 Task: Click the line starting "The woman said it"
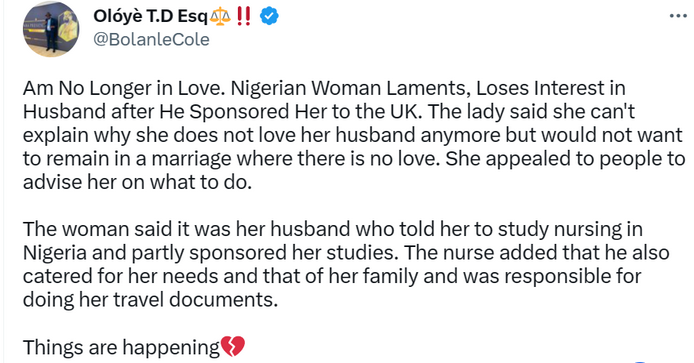332,229
